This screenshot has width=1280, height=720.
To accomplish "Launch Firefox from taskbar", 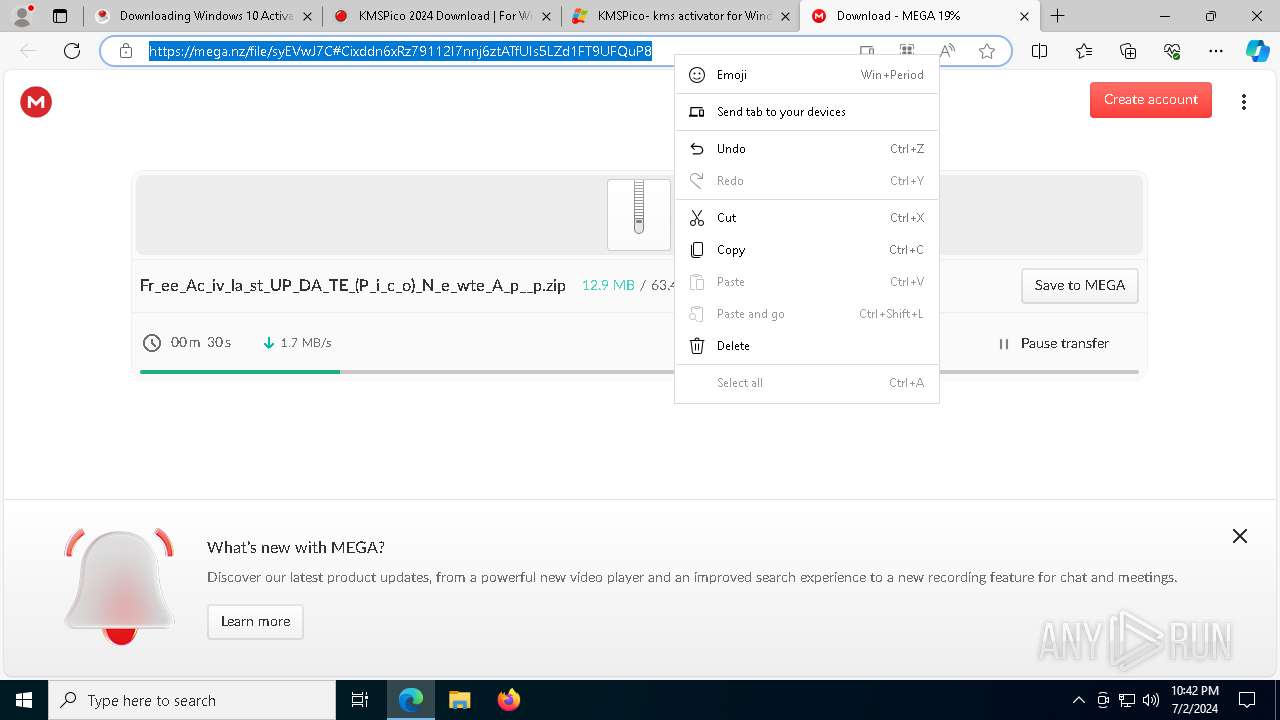I will (x=508, y=700).
